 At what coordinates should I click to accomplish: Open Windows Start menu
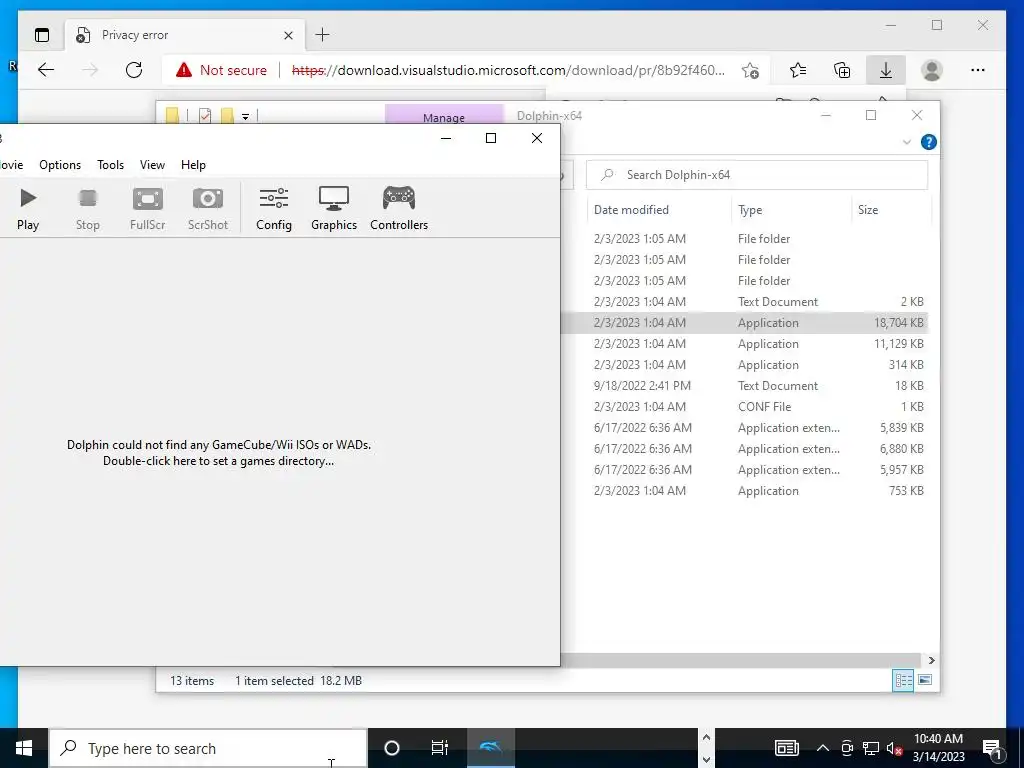click(24, 748)
